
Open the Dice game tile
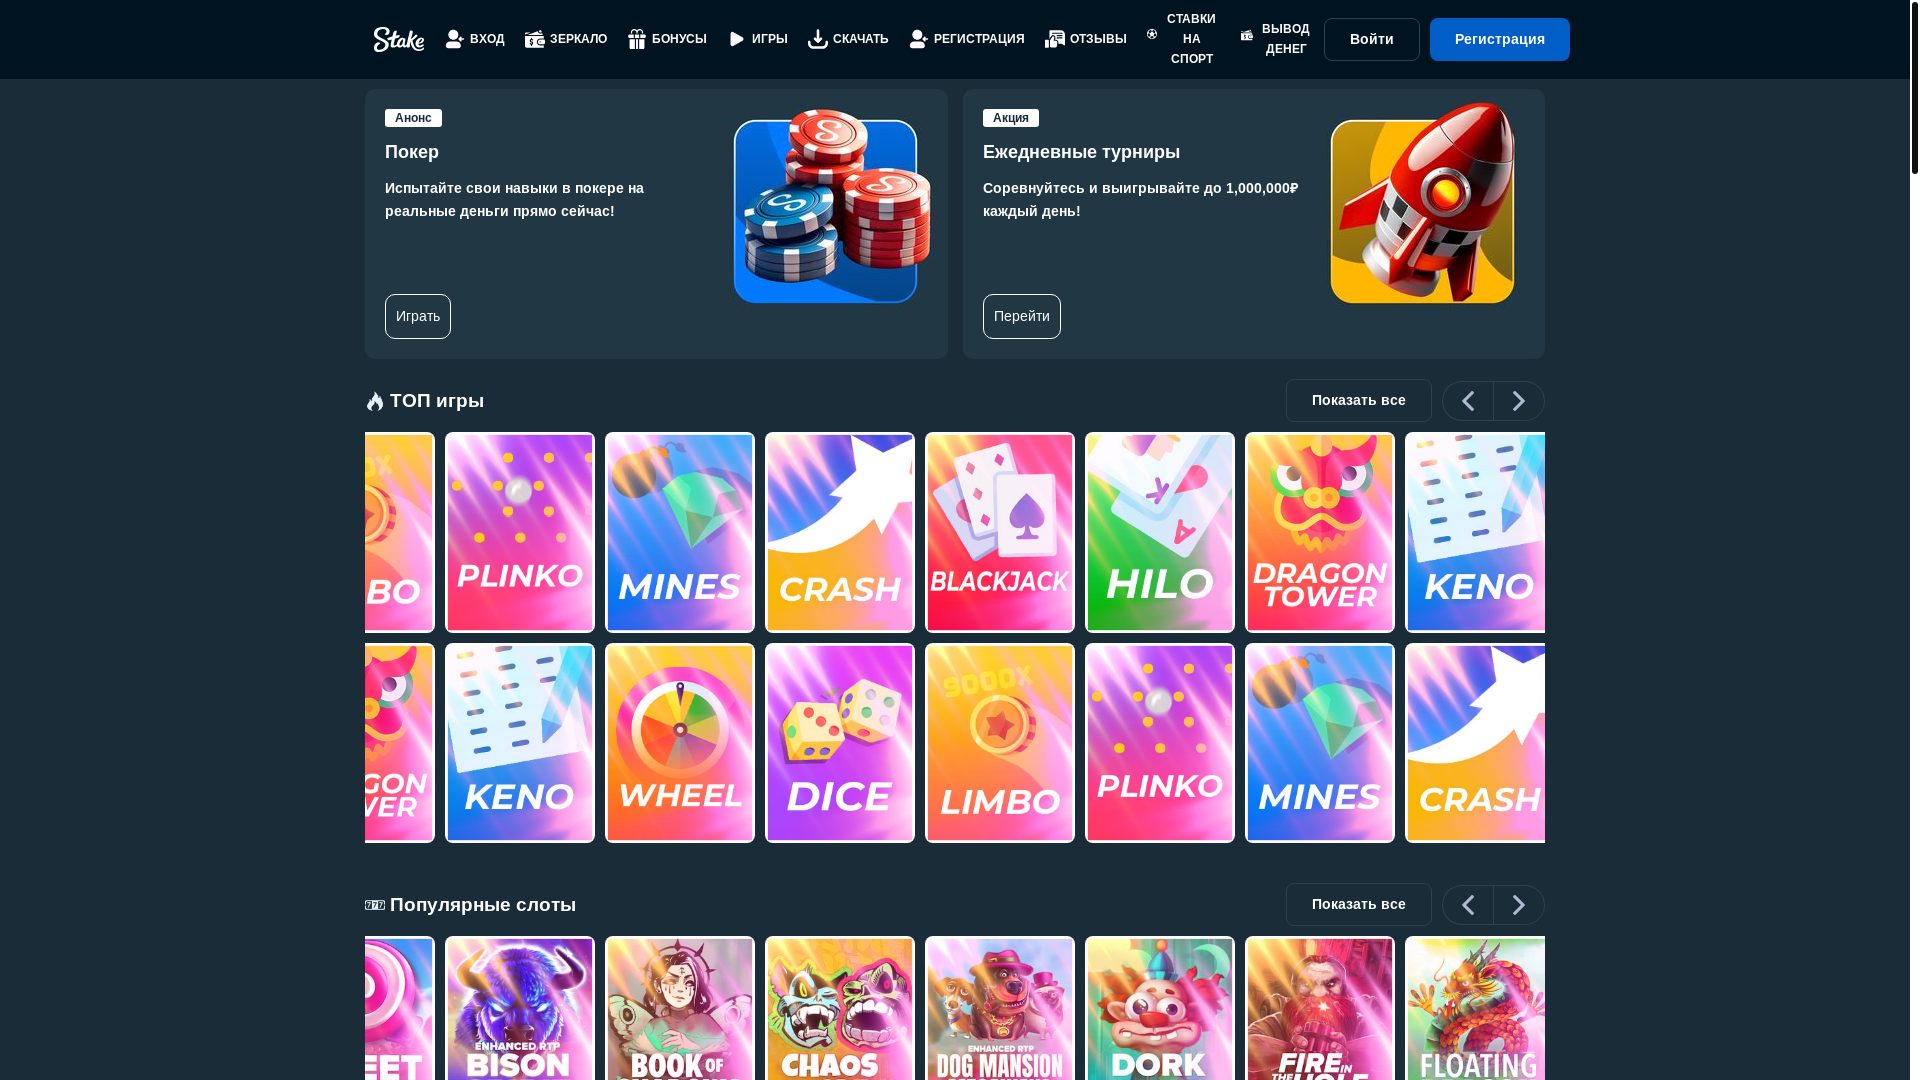pyautogui.click(x=840, y=742)
